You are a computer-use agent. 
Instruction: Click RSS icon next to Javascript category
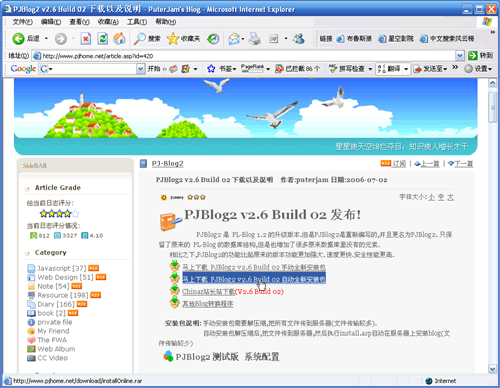click(x=94, y=268)
